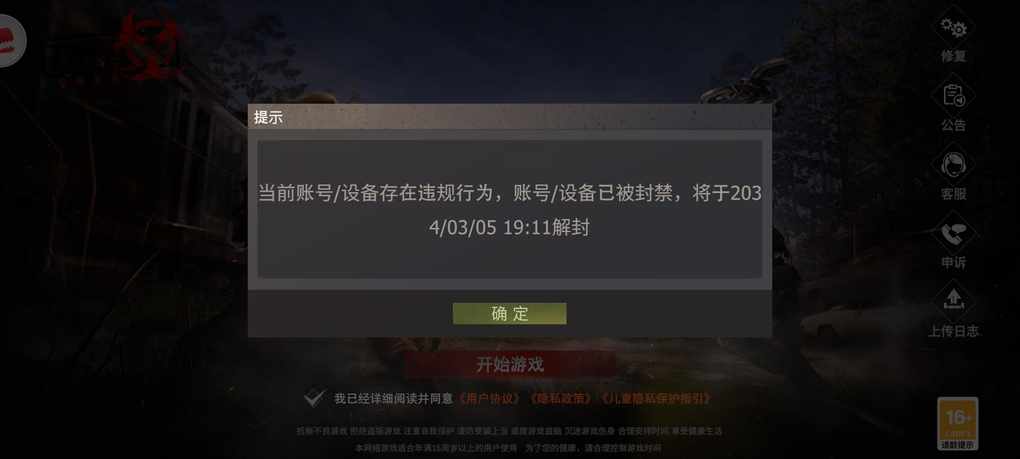Image resolution: width=1020 pixels, height=459 pixels.
Task: Click the 提示 dialog title bar
Action: (x=509, y=117)
